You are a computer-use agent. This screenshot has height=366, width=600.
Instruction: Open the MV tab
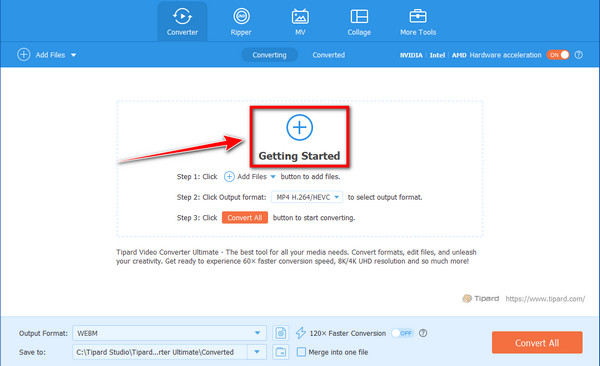coord(300,22)
